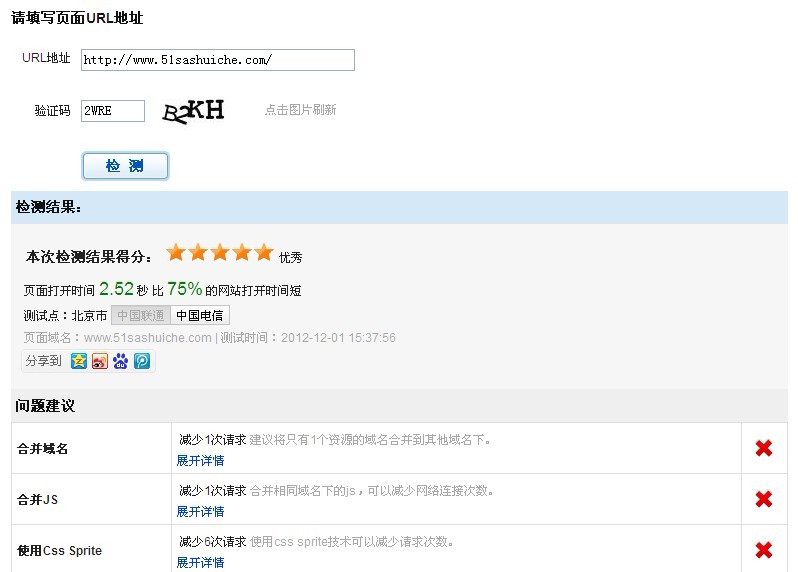Share result to Sina Weibo
798x572 pixels.
(99, 362)
